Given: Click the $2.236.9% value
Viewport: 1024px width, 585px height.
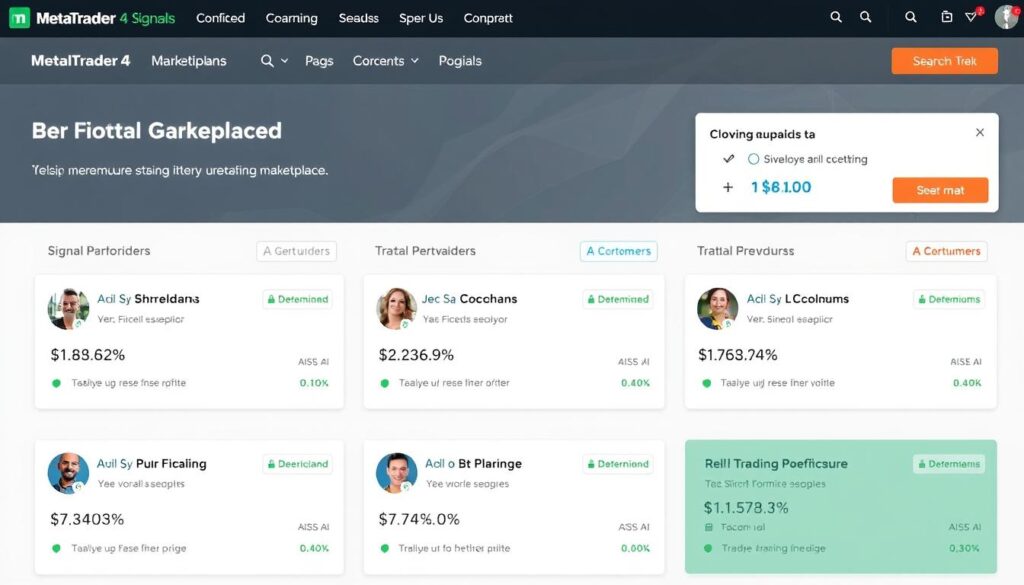Looking at the screenshot, I should (416, 355).
